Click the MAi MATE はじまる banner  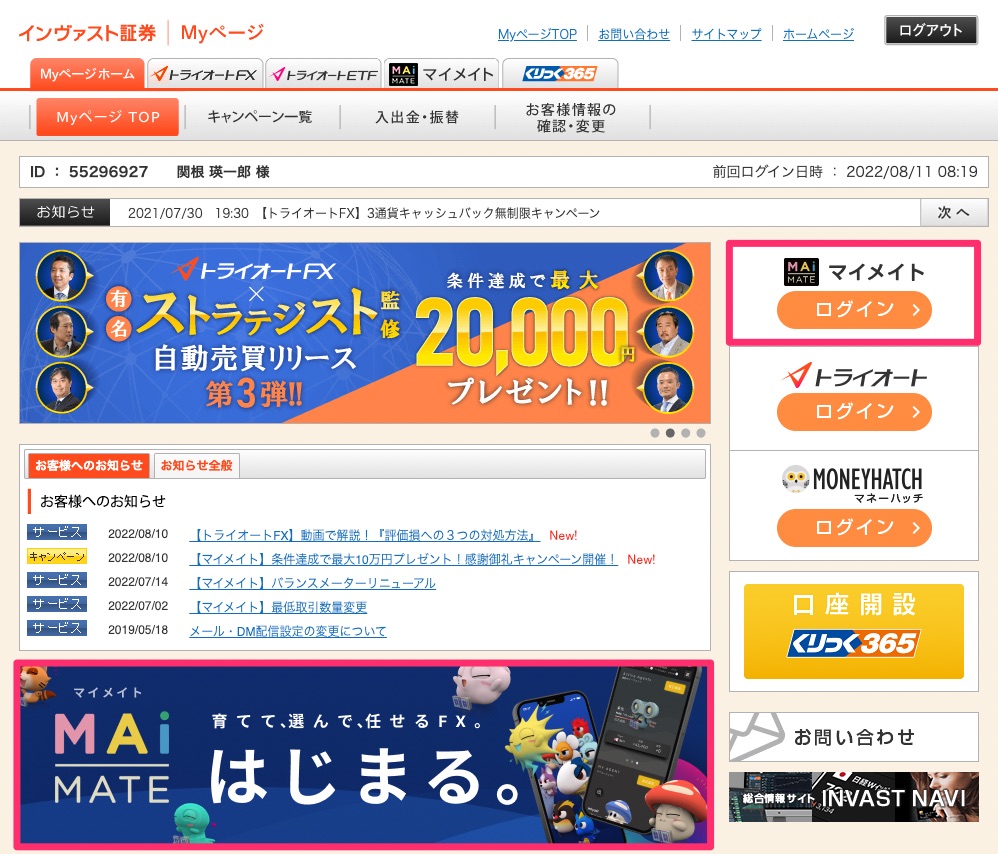click(x=364, y=754)
